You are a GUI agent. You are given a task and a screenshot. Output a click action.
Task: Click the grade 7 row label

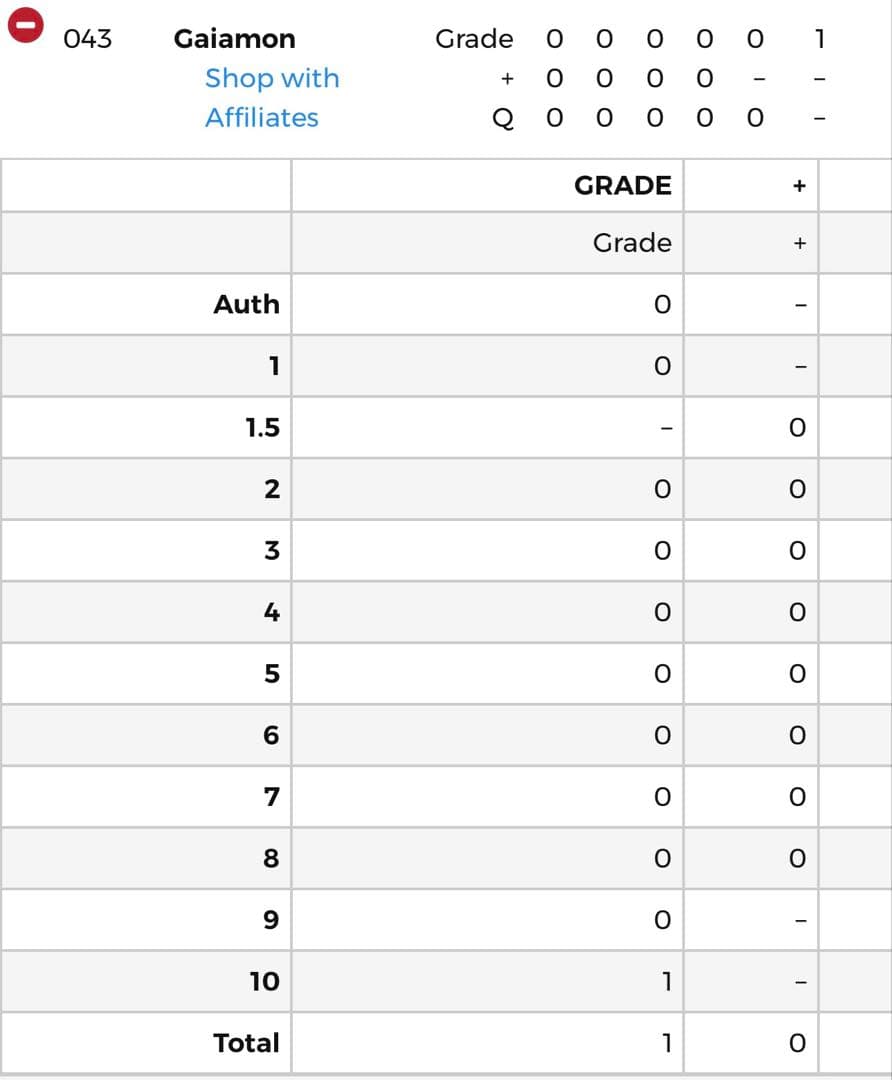click(x=271, y=797)
